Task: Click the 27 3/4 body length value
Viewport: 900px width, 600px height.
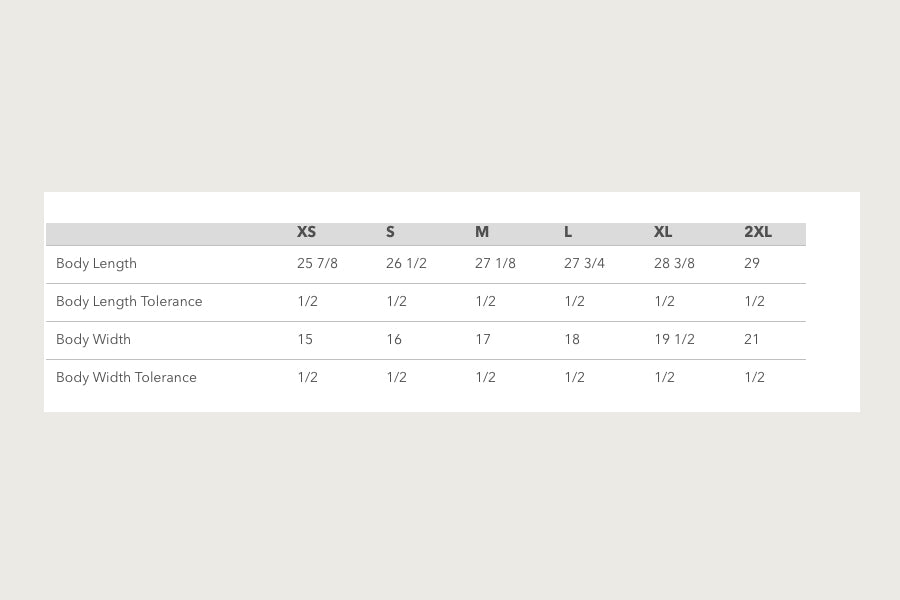Action: [x=584, y=264]
